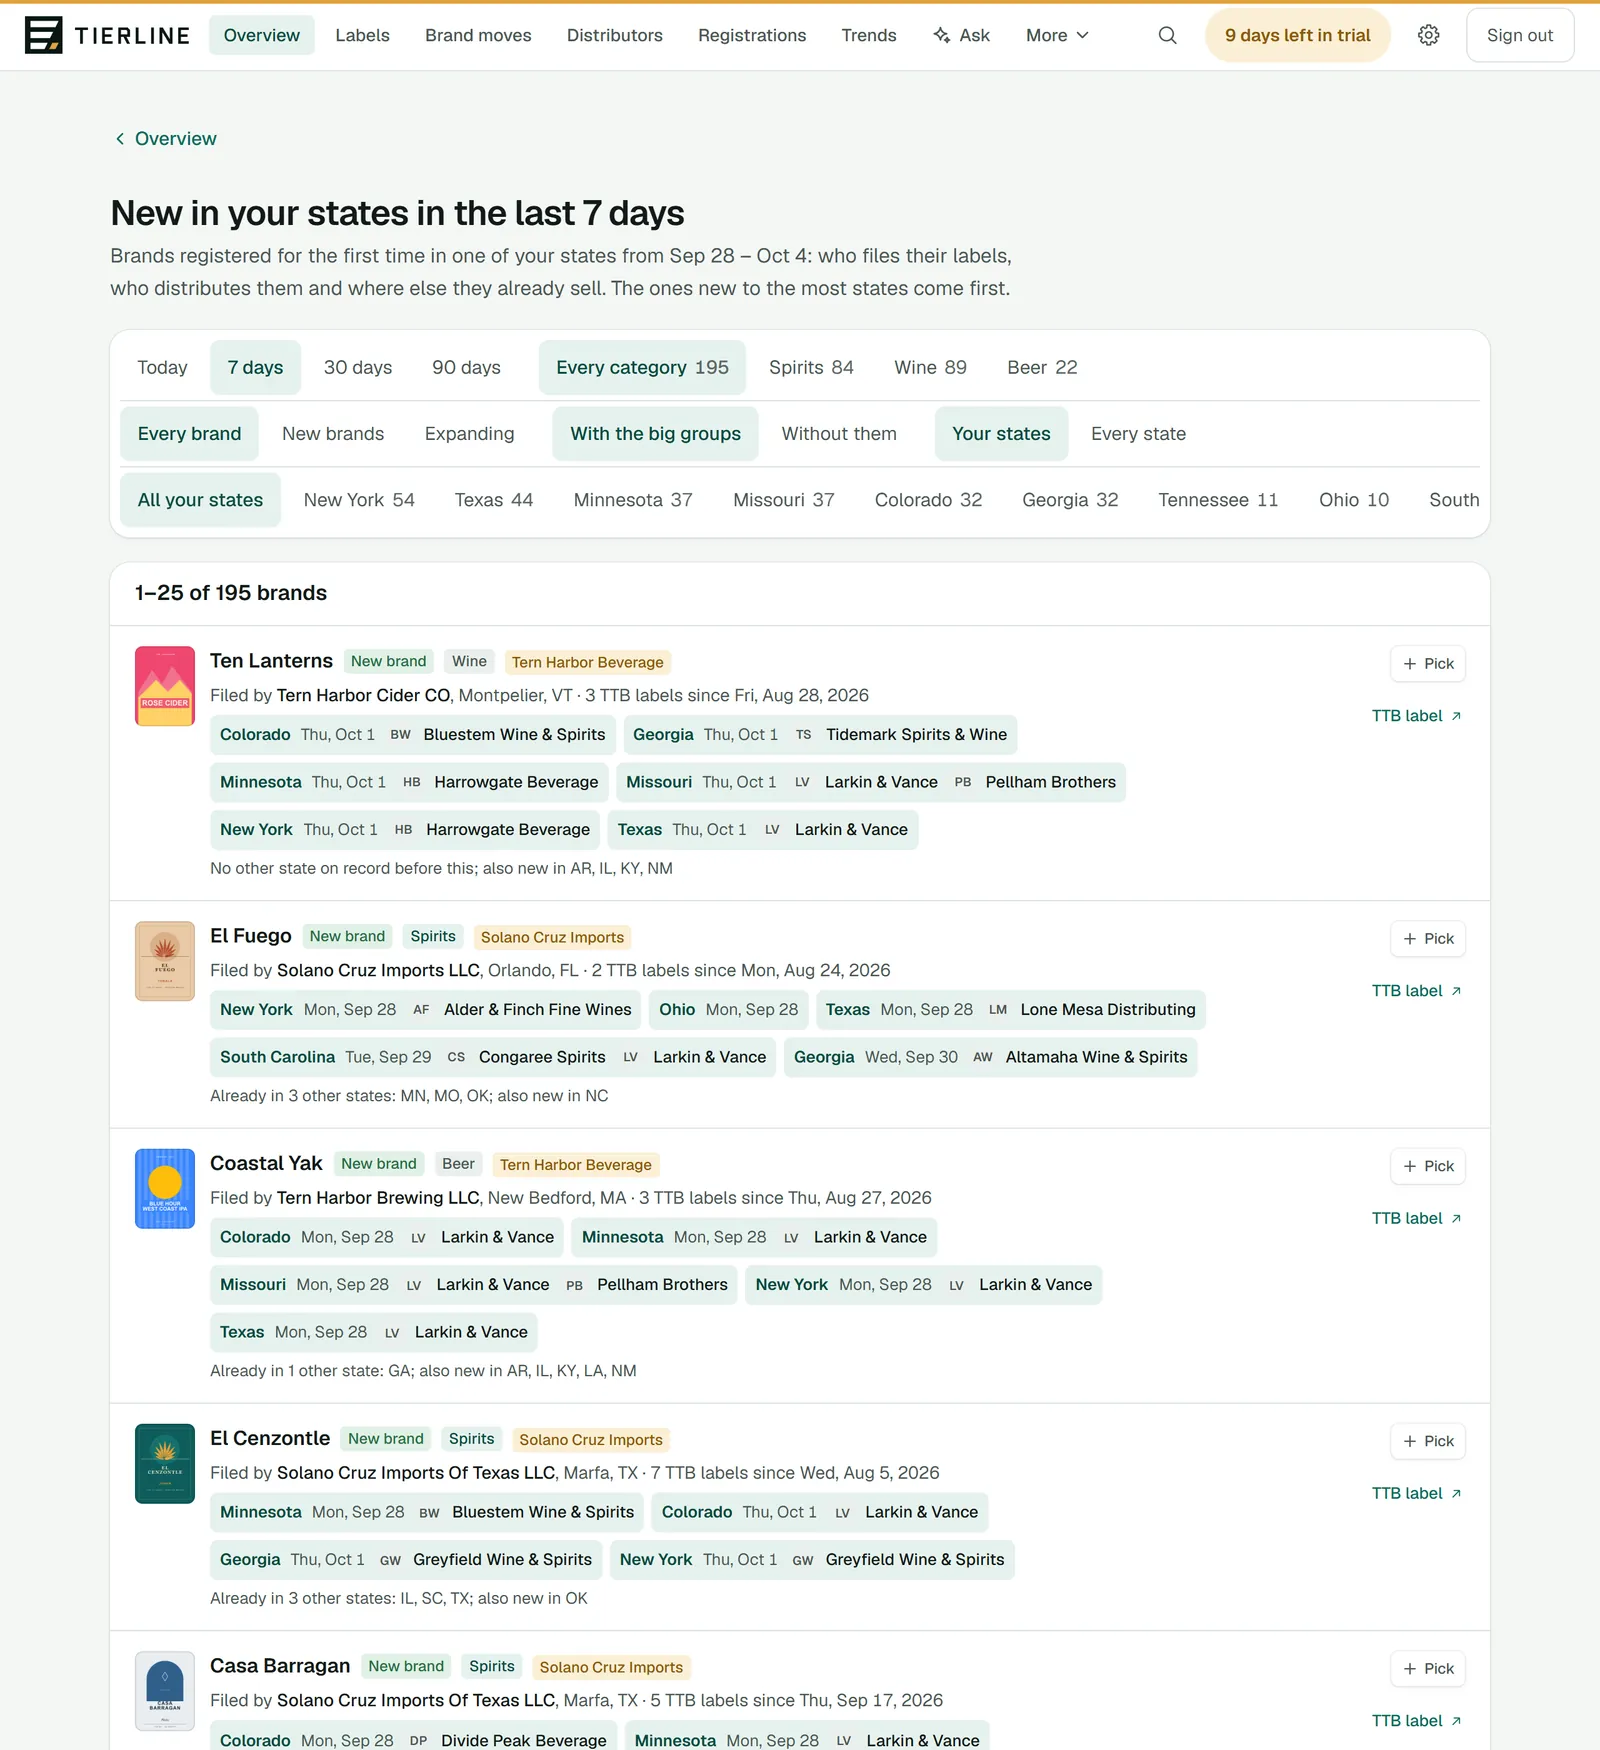Viewport: 1600px width, 1750px height.
Task: Select Every category 195 filter
Action: [x=642, y=367]
